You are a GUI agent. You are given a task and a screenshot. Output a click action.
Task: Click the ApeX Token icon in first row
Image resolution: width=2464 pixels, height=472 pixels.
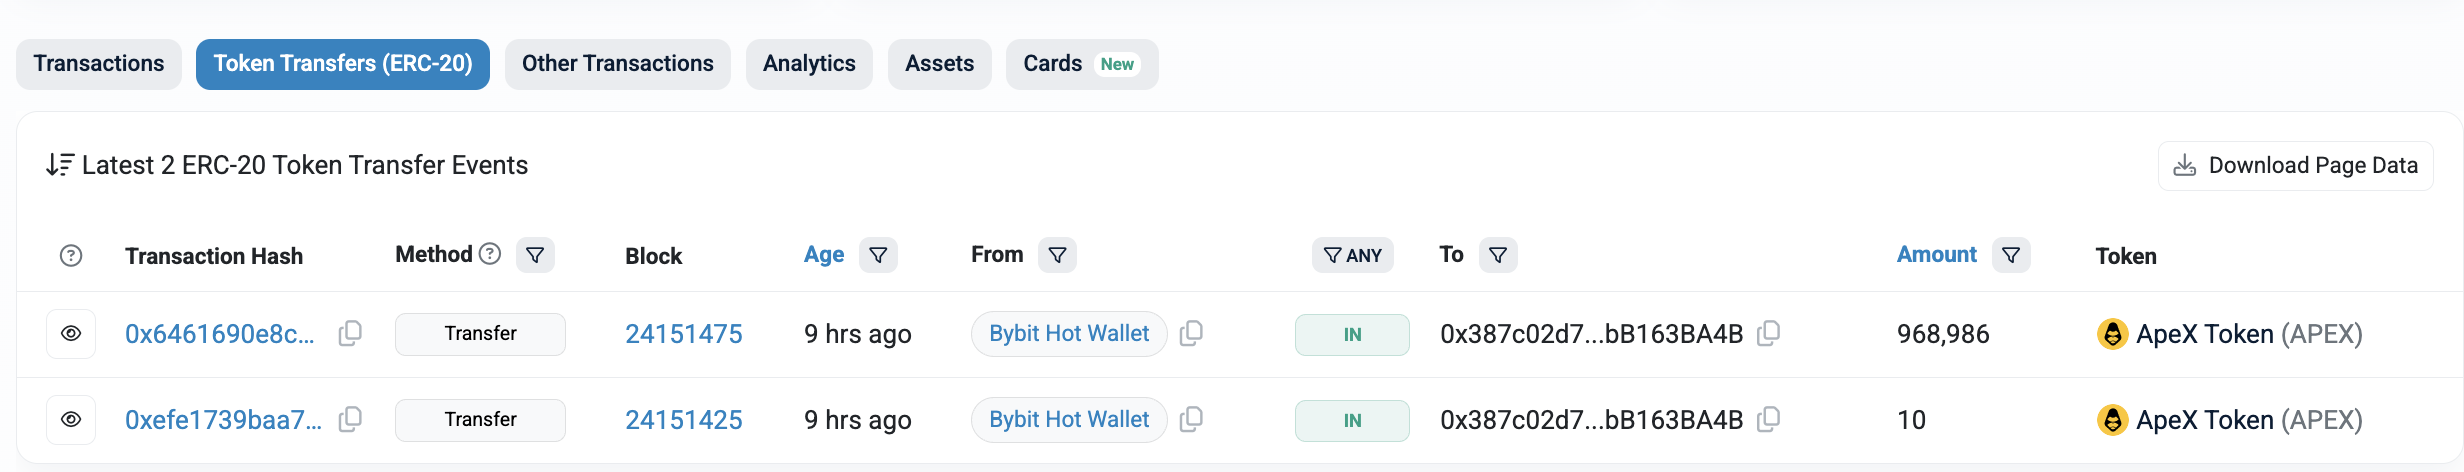point(2112,334)
